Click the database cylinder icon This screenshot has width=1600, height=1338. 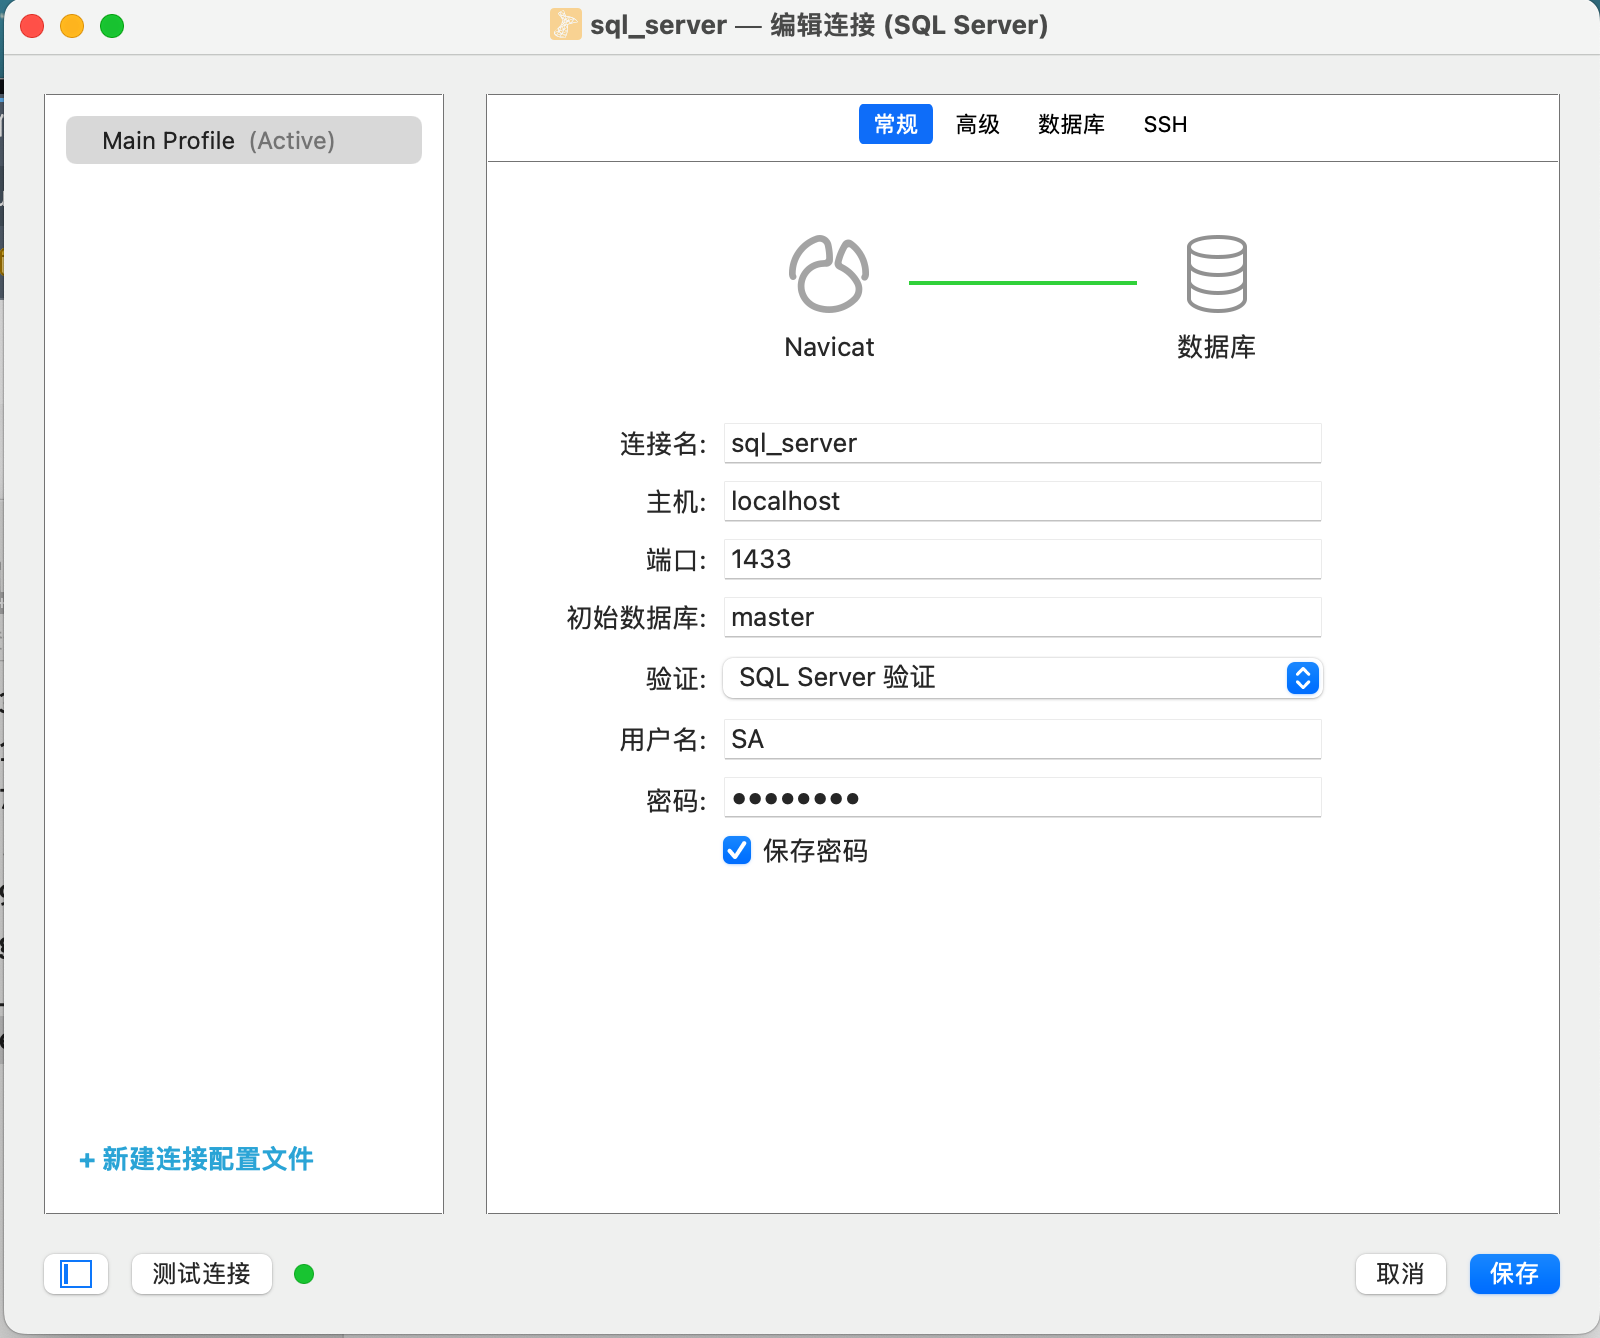tap(1216, 274)
